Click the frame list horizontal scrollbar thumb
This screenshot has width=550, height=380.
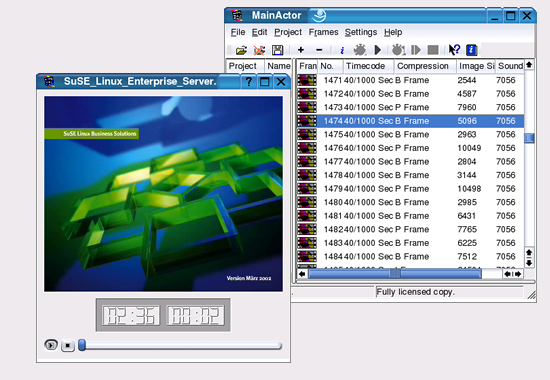[395, 274]
